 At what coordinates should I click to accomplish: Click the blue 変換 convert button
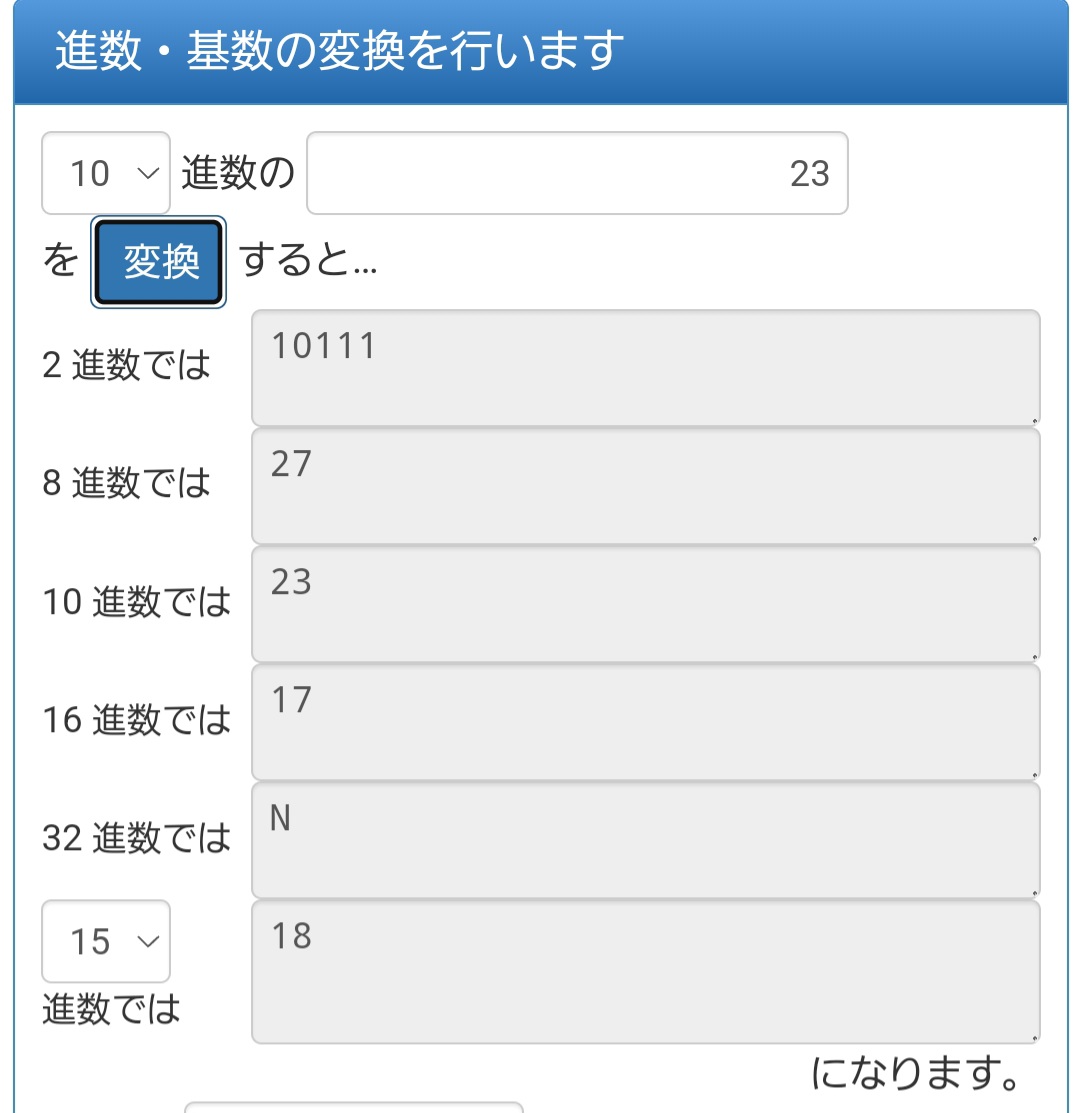click(158, 262)
